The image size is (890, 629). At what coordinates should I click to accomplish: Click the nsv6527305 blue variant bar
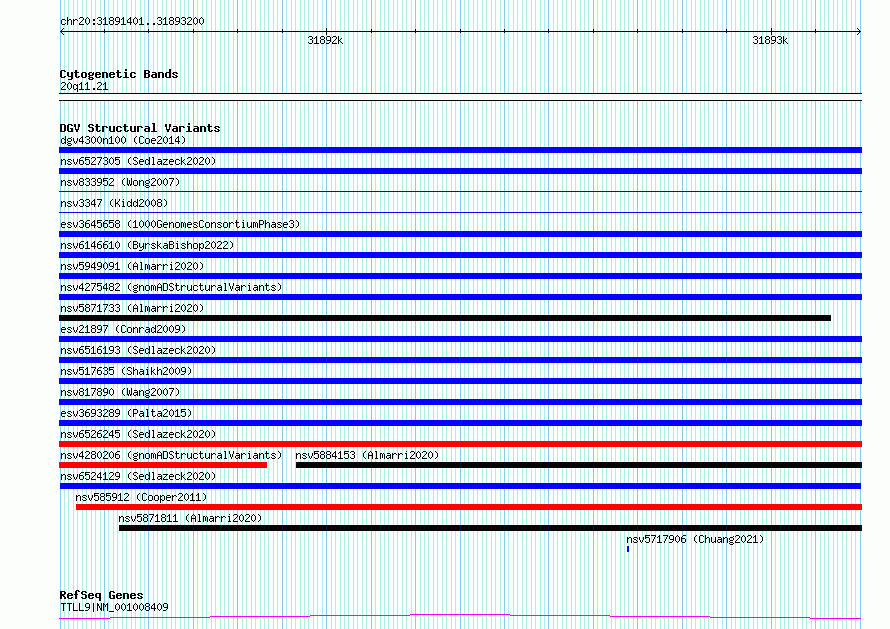point(460,171)
